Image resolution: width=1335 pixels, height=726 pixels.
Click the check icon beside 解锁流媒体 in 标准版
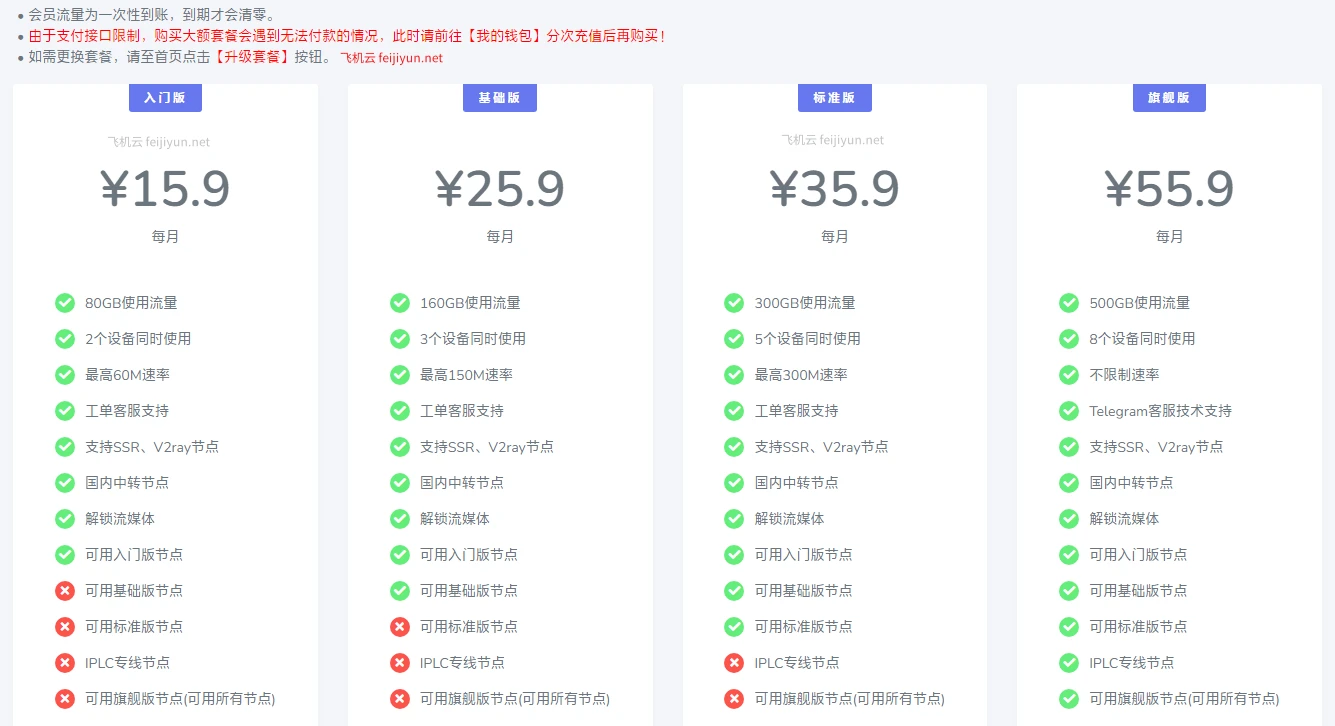pos(733,519)
